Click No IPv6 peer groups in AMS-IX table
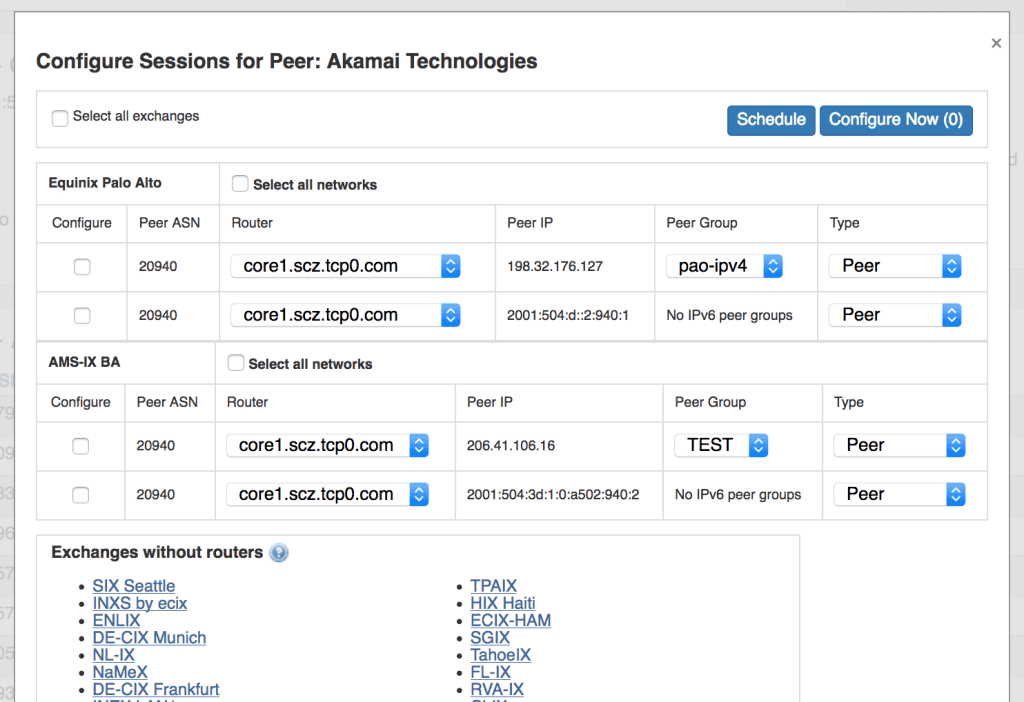Image resolution: width=1024 pixels, height=702 pixels. (738, 495)
